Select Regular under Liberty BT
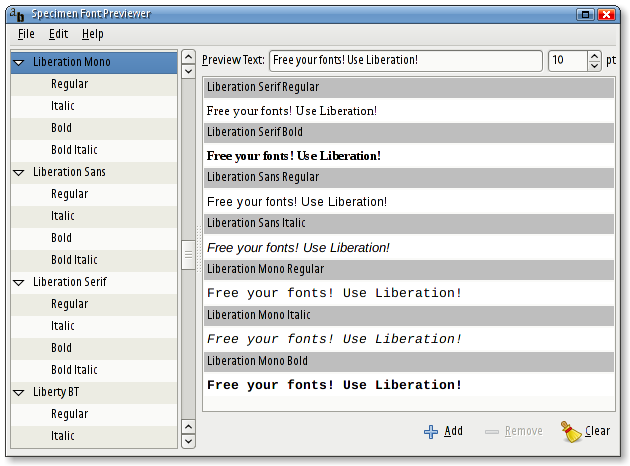 [x=94, y=415]
